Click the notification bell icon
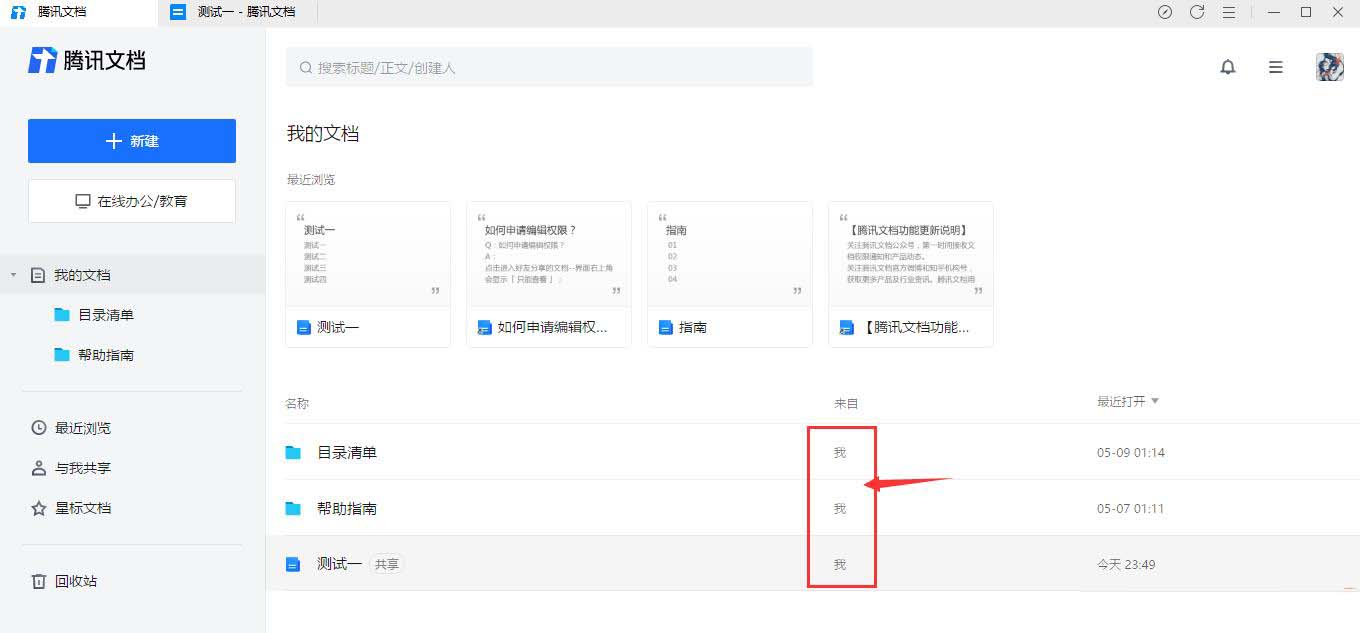The image size is (1360, 633). tap(1228, 67)
